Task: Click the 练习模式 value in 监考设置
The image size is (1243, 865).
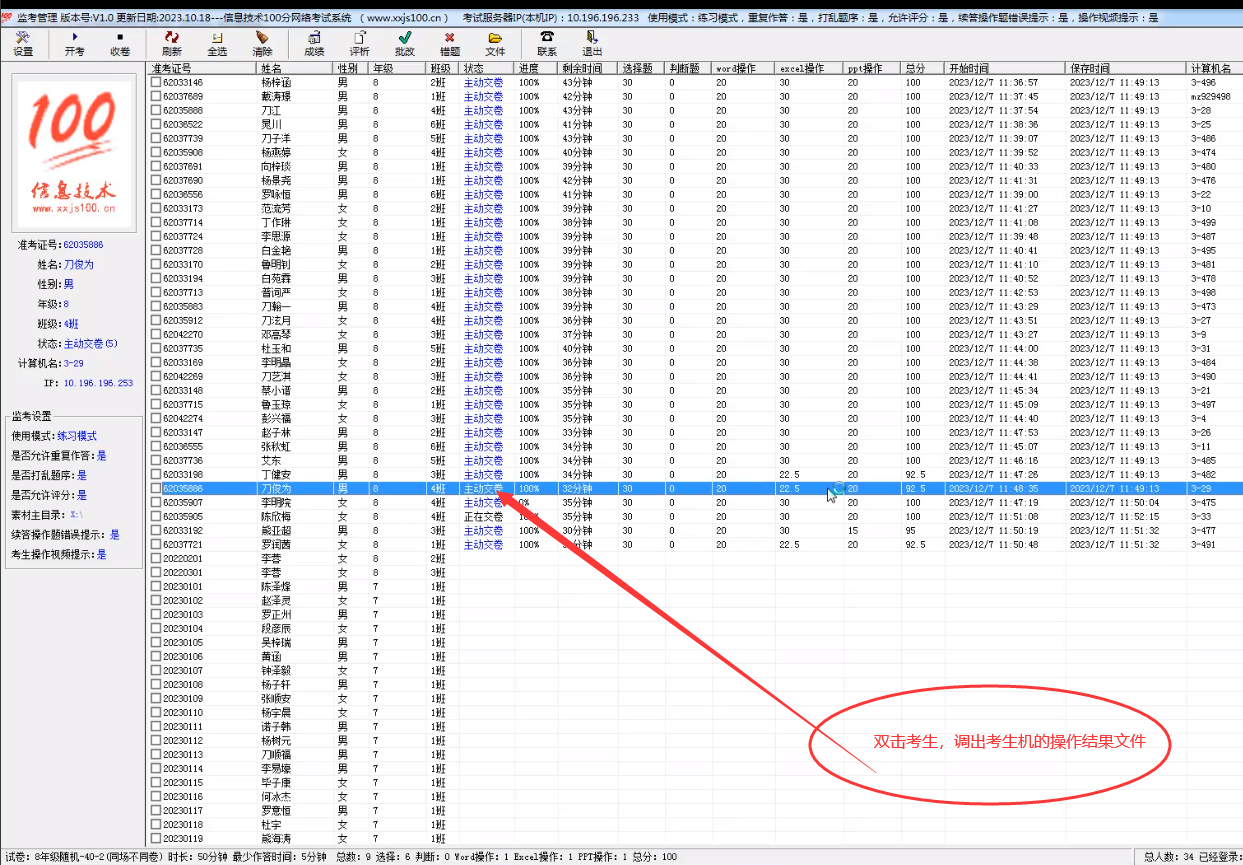Action: [x=77, y=437]
